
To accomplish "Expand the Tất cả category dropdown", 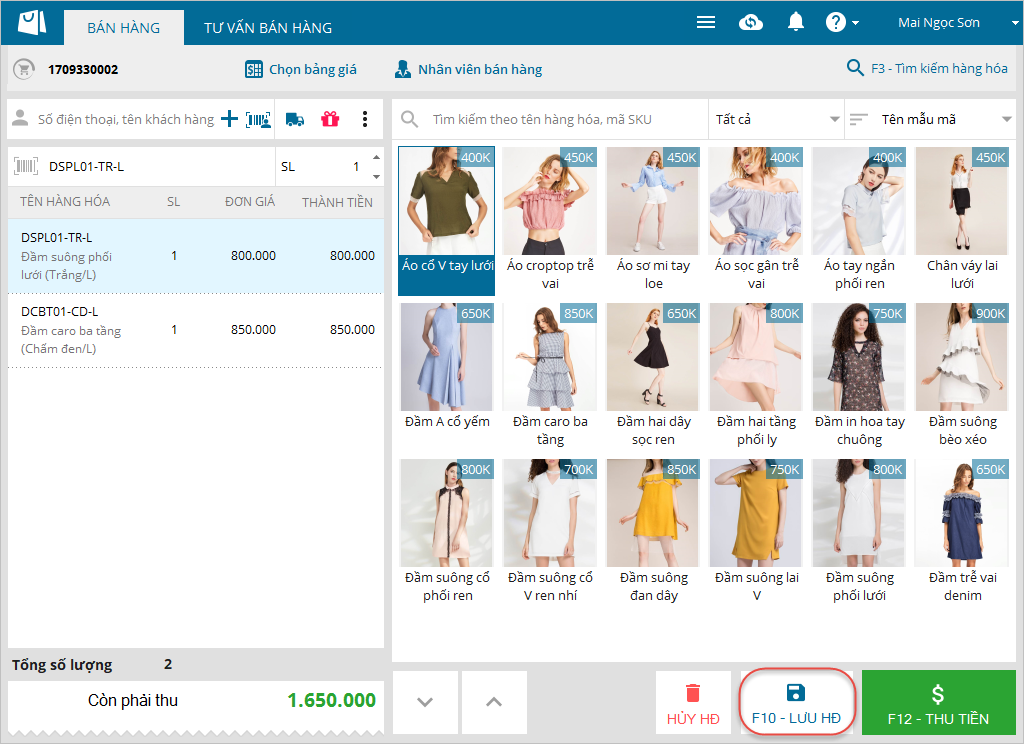I will 776,119.
